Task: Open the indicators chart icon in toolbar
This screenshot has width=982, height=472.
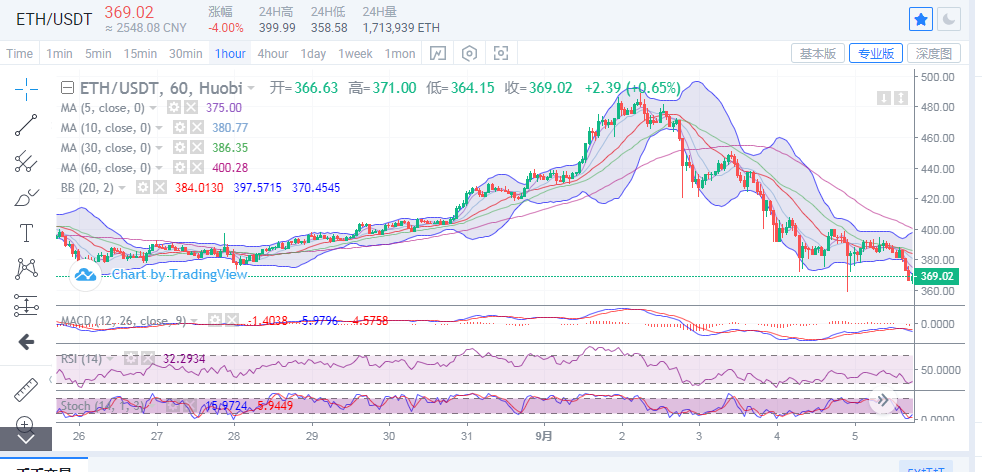Action: tap(437, 54)
